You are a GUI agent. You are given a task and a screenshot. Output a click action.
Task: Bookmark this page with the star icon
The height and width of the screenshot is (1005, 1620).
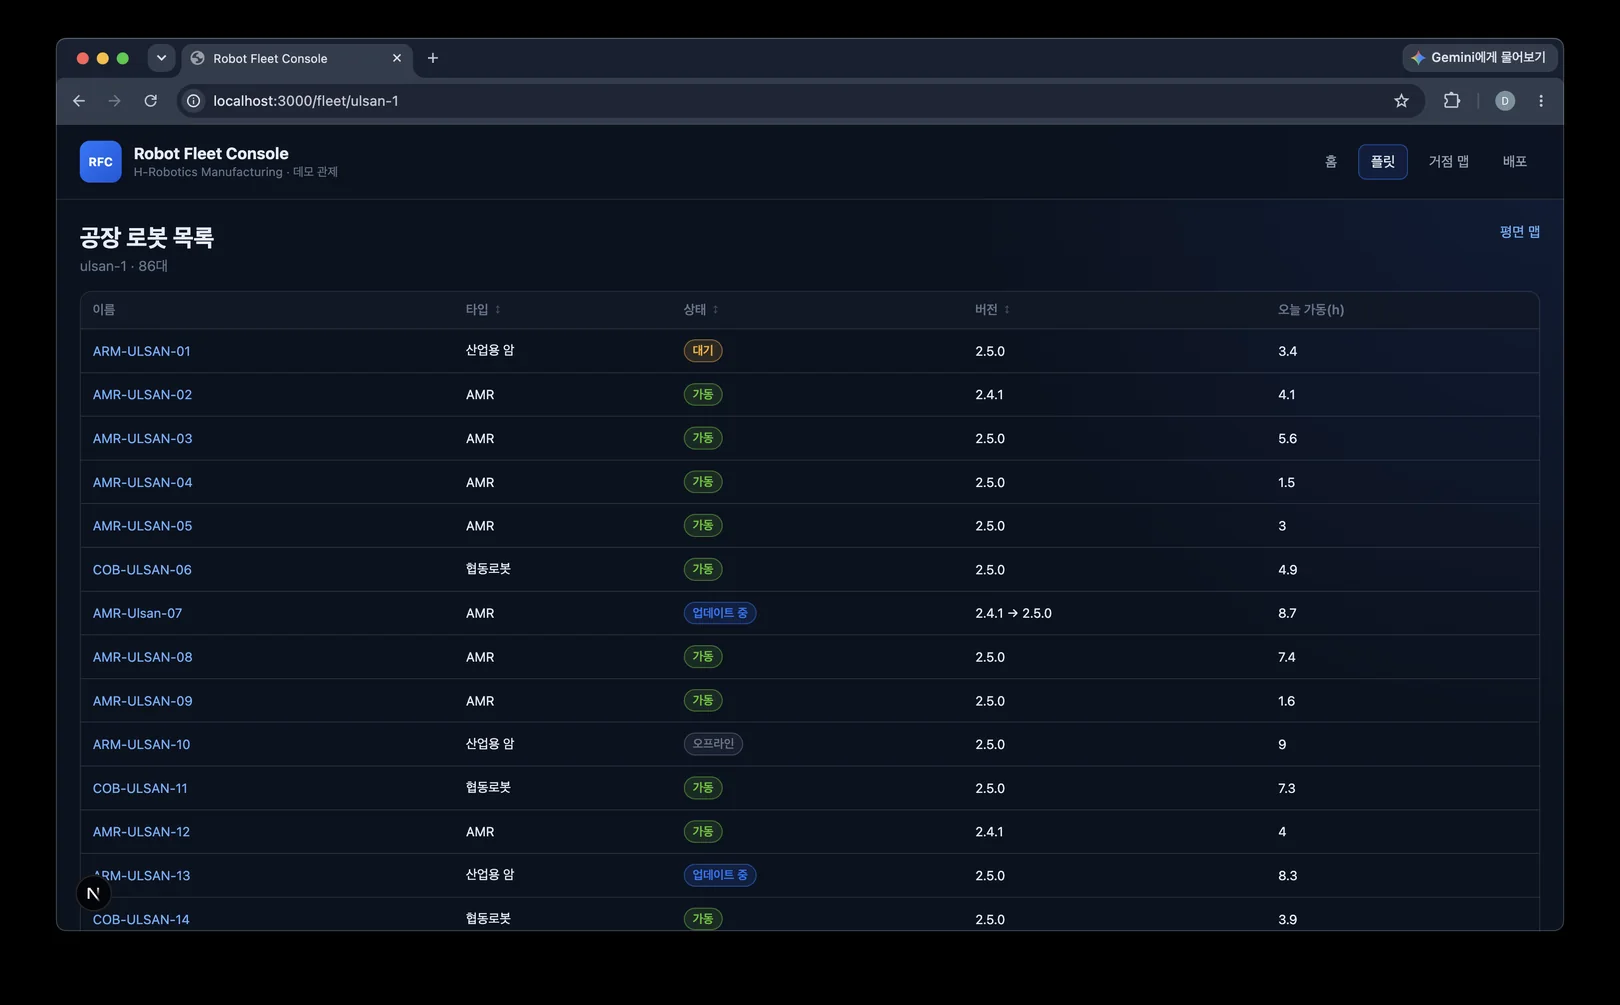pyautogui.click(x=1401, y=101)
